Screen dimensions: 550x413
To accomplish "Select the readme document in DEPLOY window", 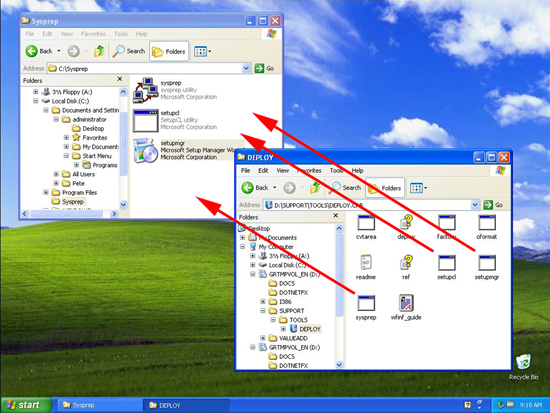I will point(366,267).
